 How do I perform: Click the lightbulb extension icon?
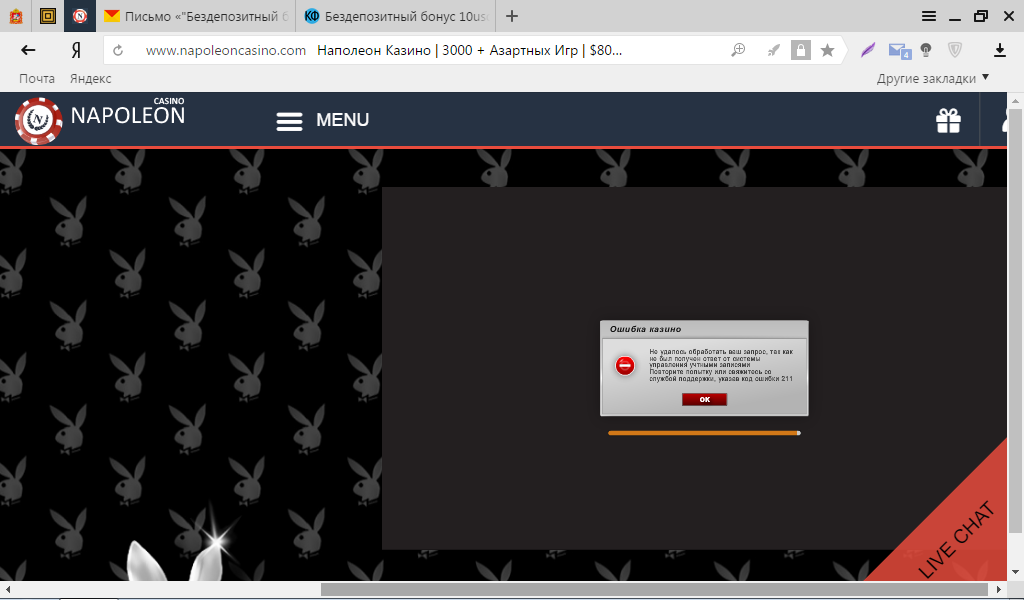coord(925,50)
